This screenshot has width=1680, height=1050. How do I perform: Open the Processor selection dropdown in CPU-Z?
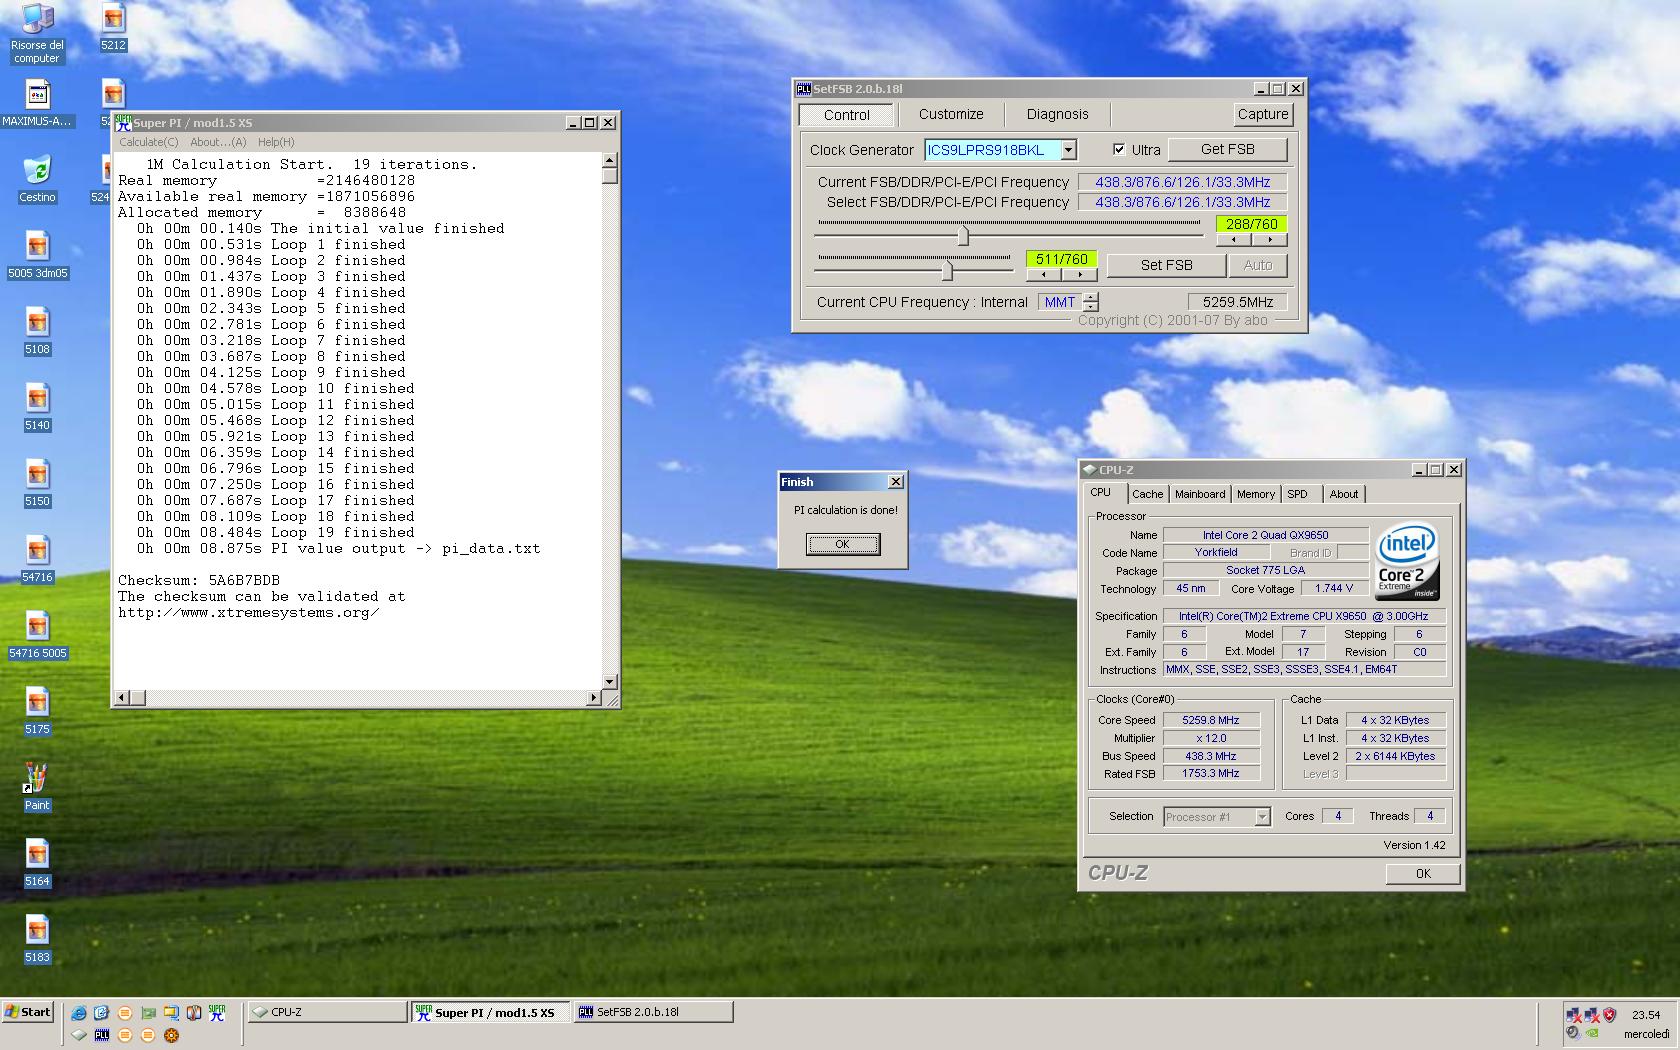pos(1262,817)
